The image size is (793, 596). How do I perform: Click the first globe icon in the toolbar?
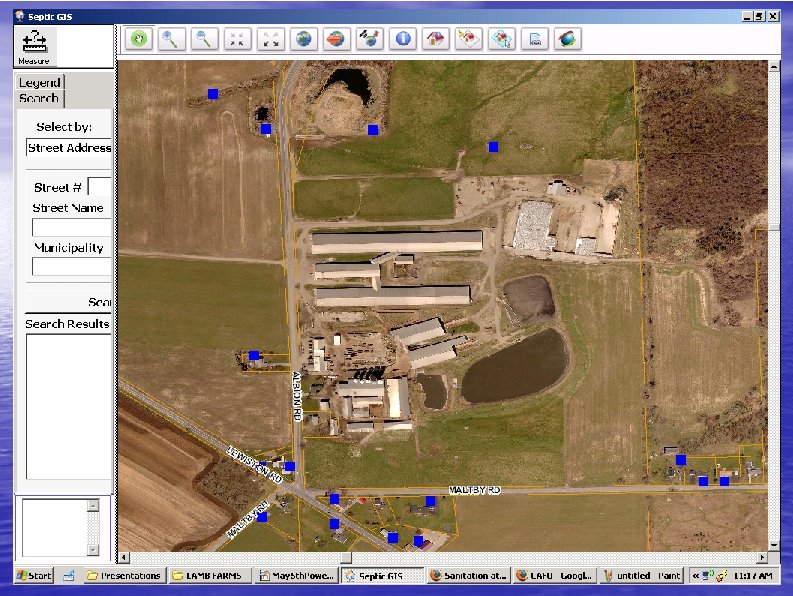click(x=304, y=39)
